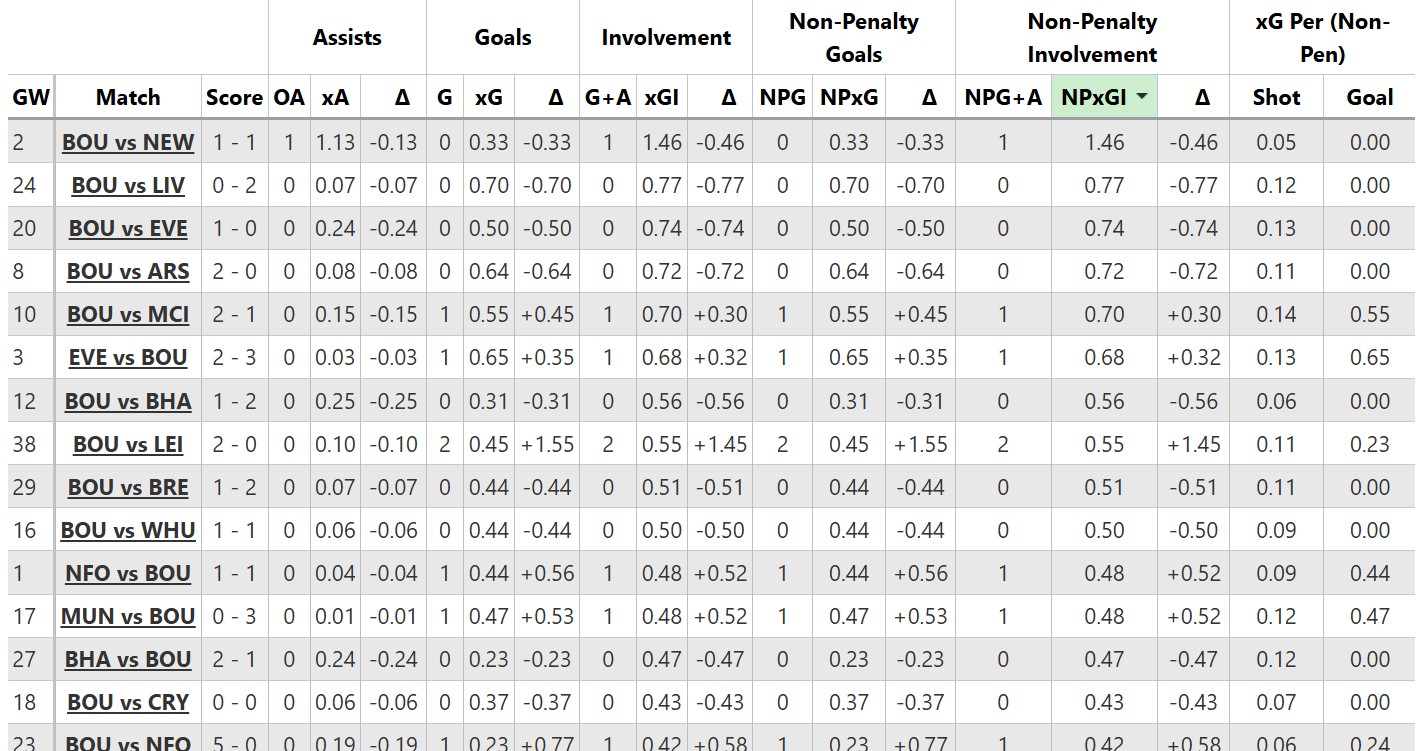
Task: Sort by the G+A column header
Action: click(608, 97)
